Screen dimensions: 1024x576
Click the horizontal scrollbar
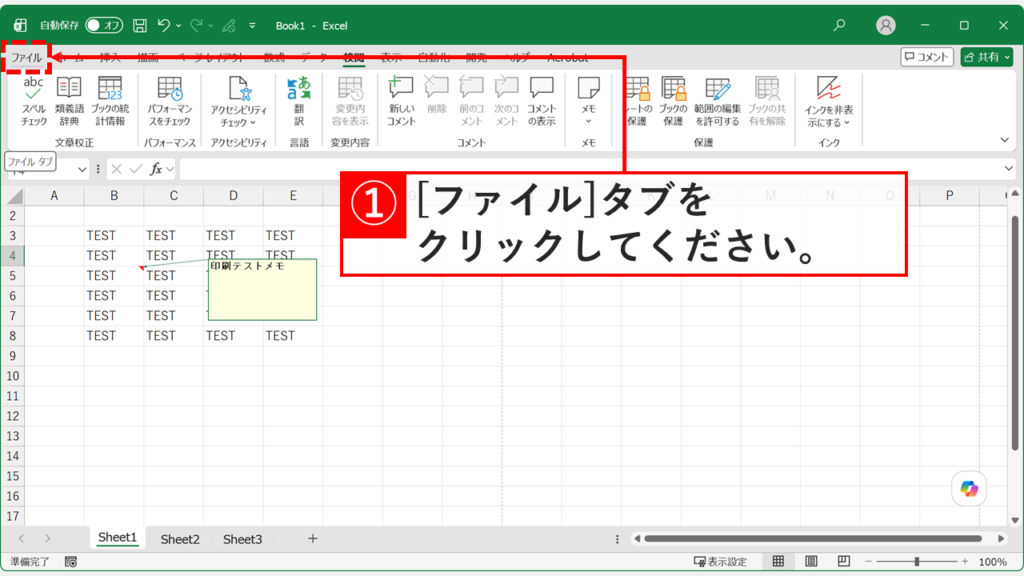(813, 539)
